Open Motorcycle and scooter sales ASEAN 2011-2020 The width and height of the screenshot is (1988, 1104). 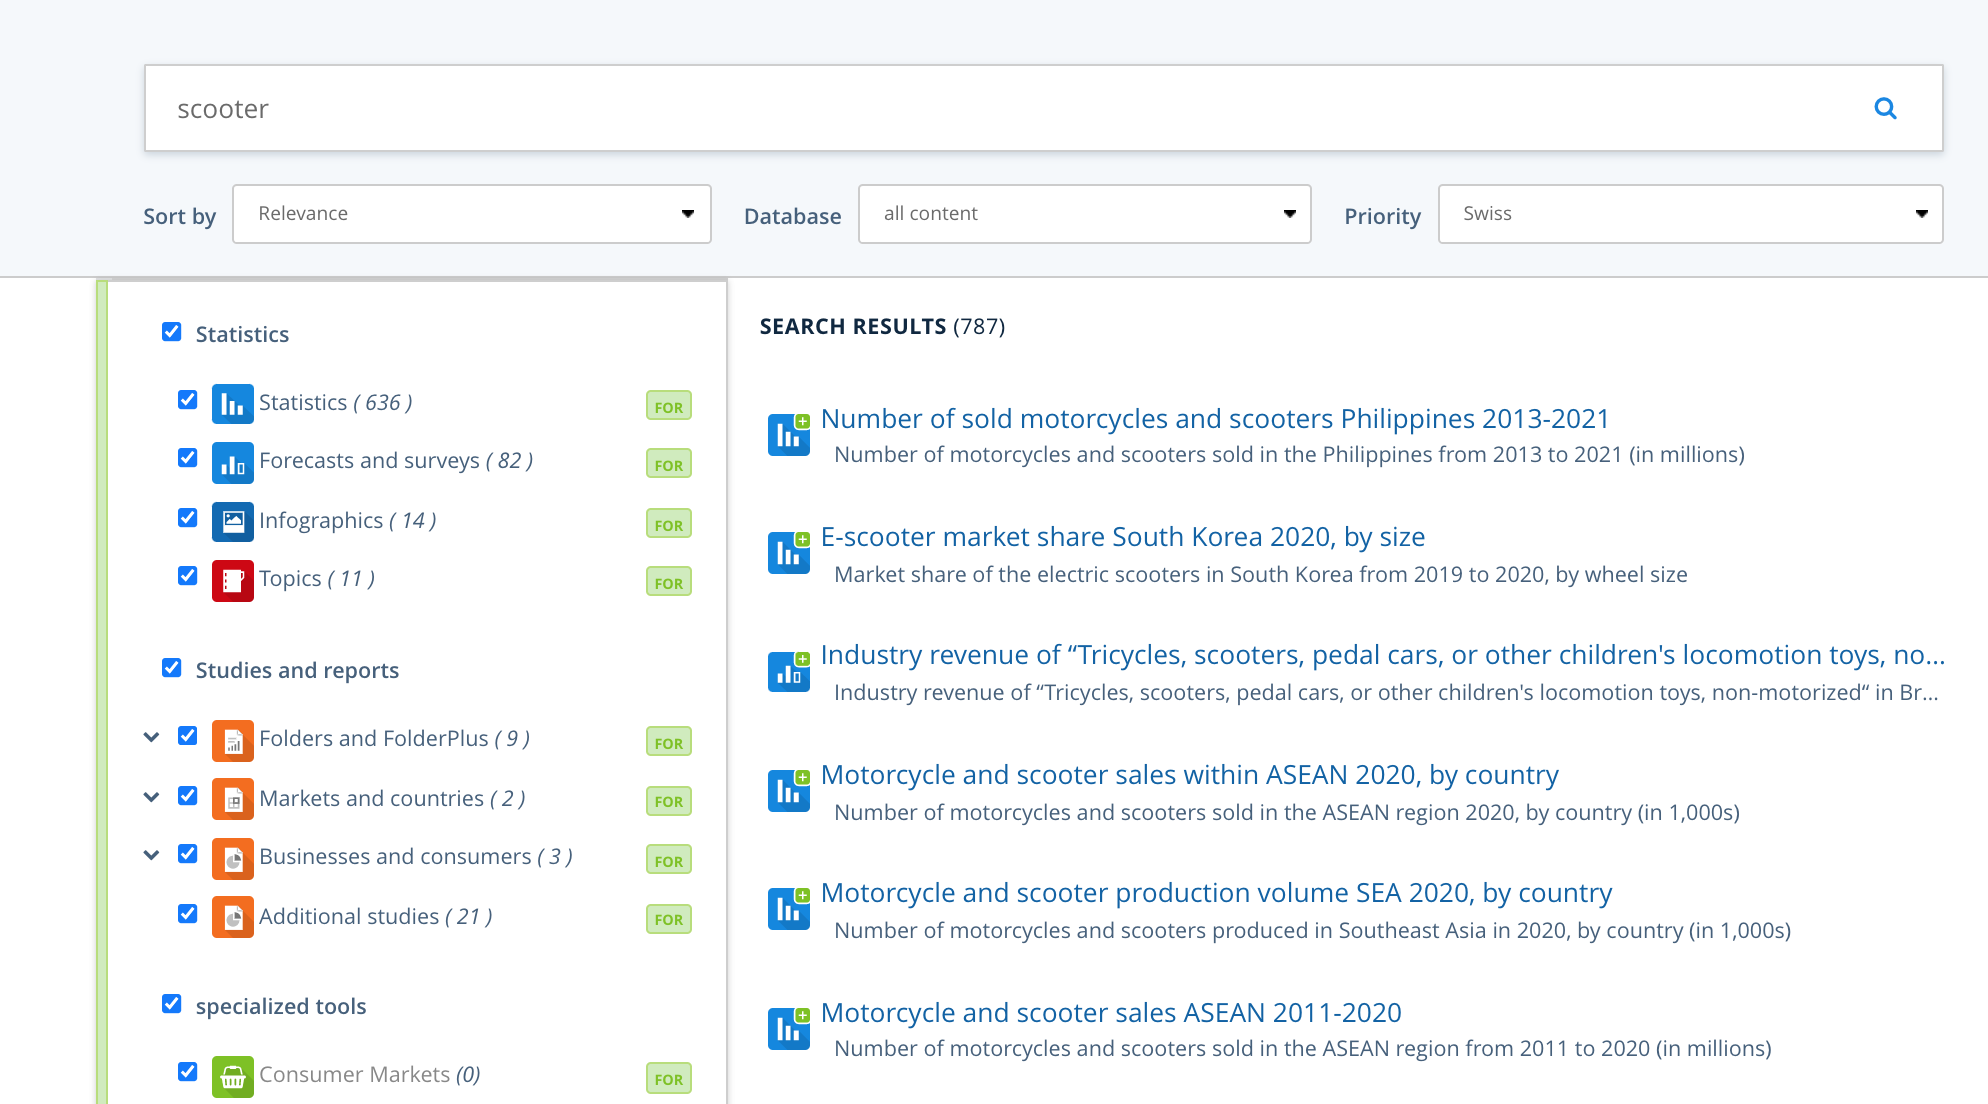click(1110, 1013)
